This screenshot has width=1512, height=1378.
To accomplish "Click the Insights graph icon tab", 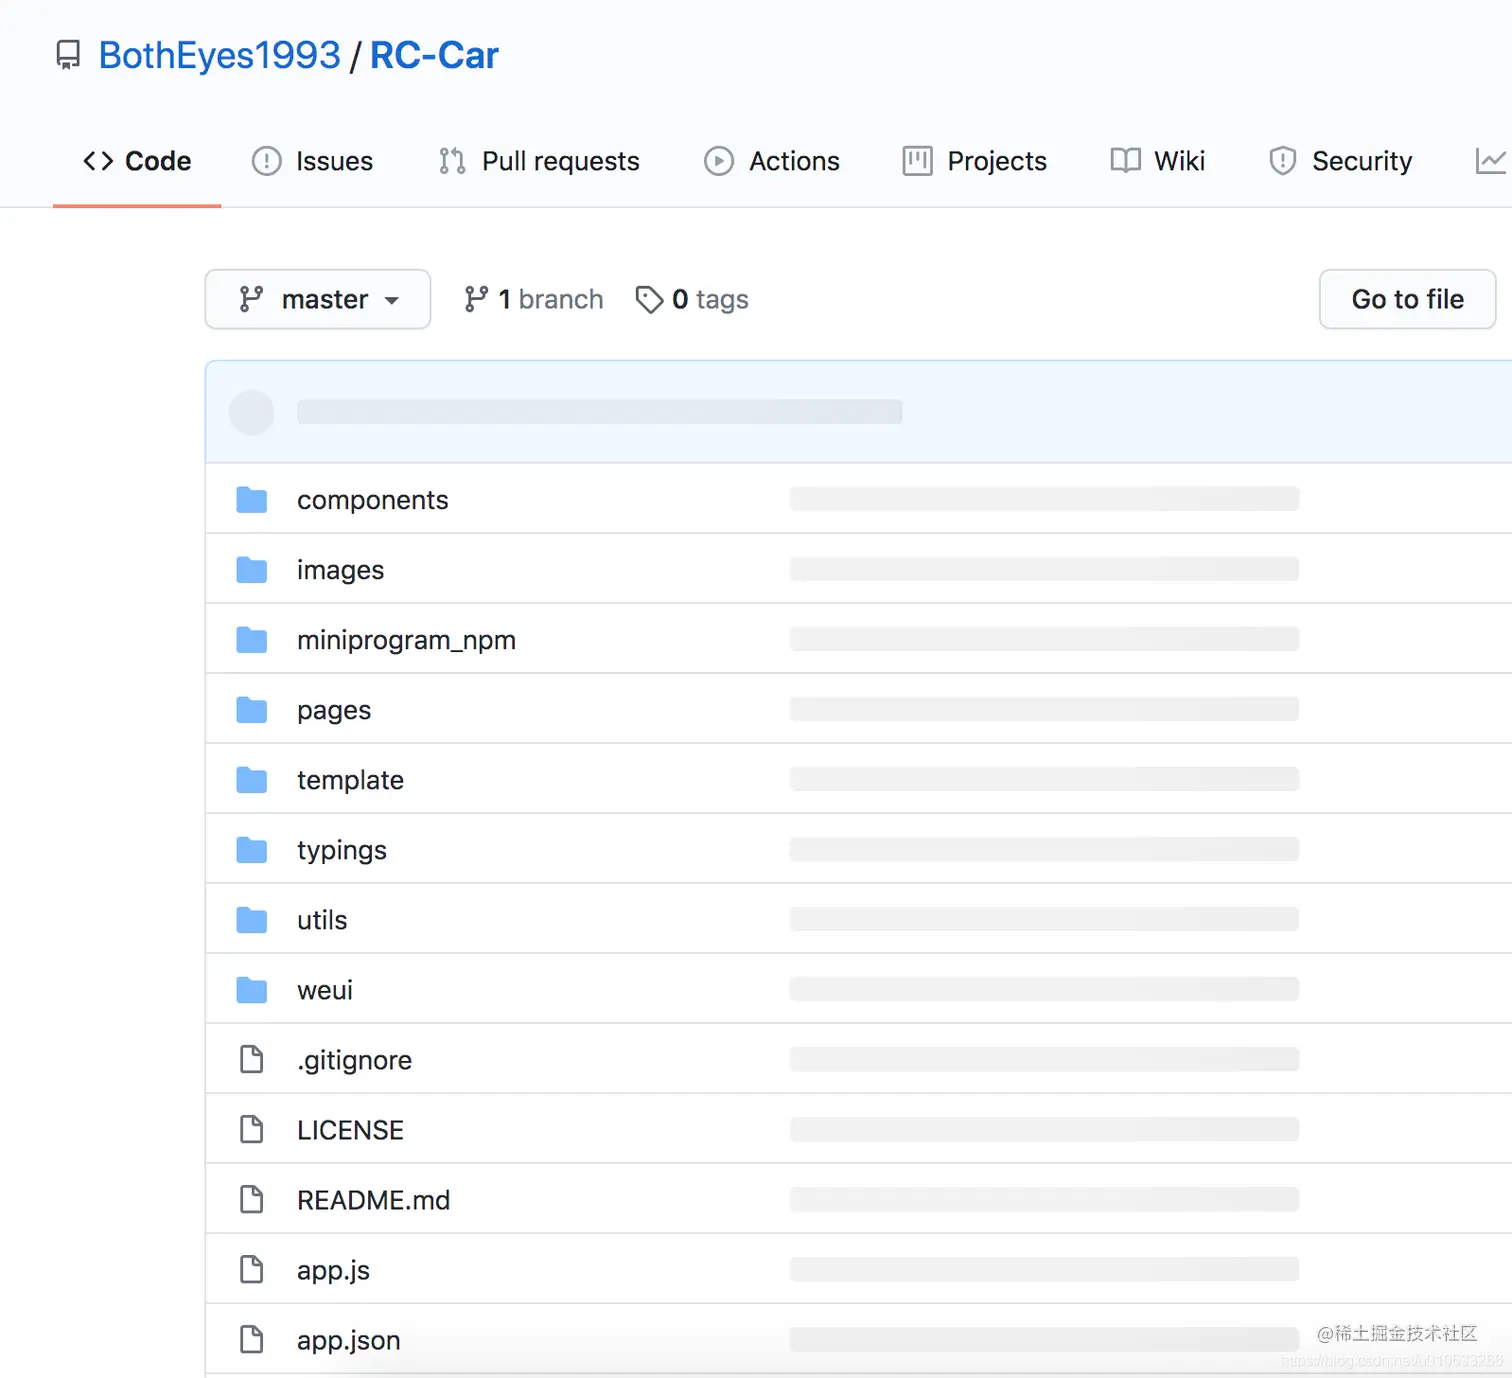I will tap(1491, 161).
